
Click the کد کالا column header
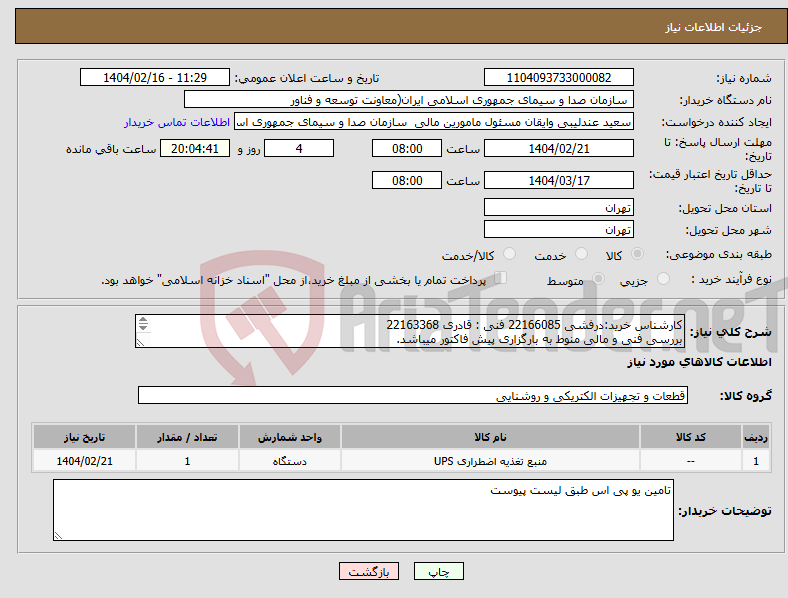691,437
